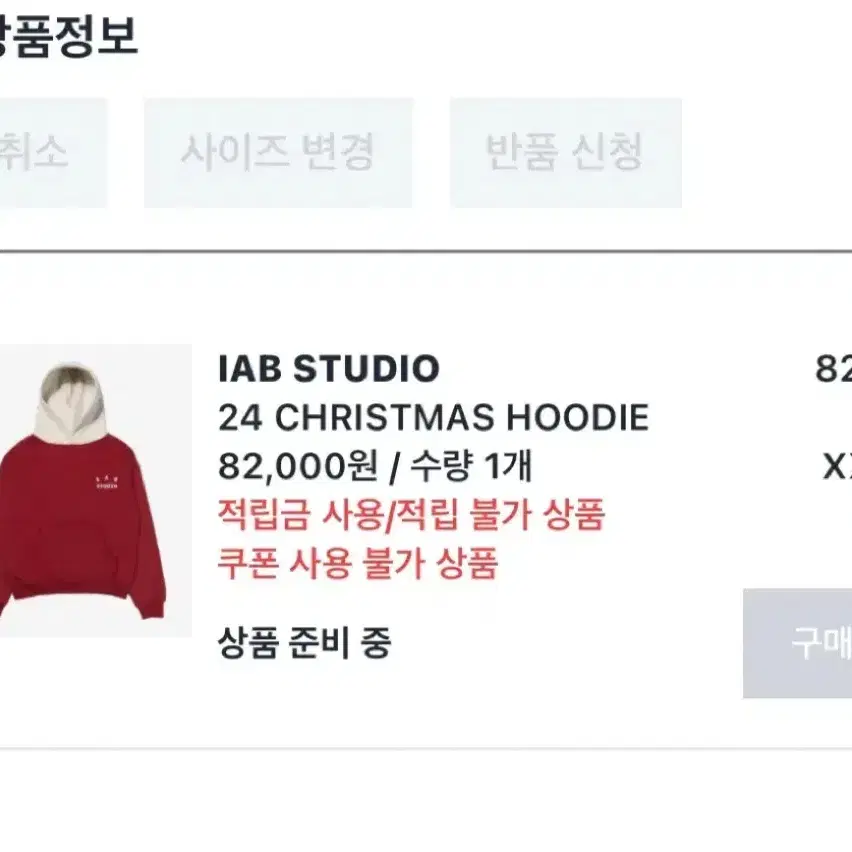Click the XX size label at right
The image size is (852, 852).
coord(837,466)
